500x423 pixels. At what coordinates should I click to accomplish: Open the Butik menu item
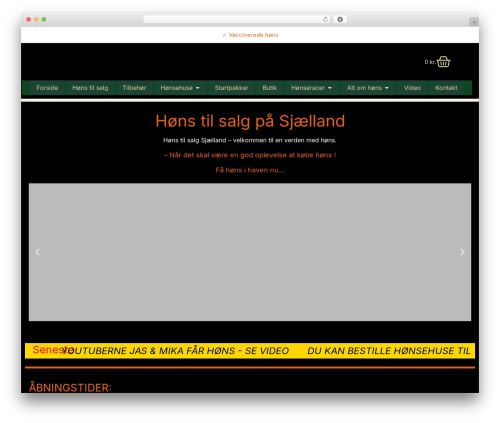[269, 88]
